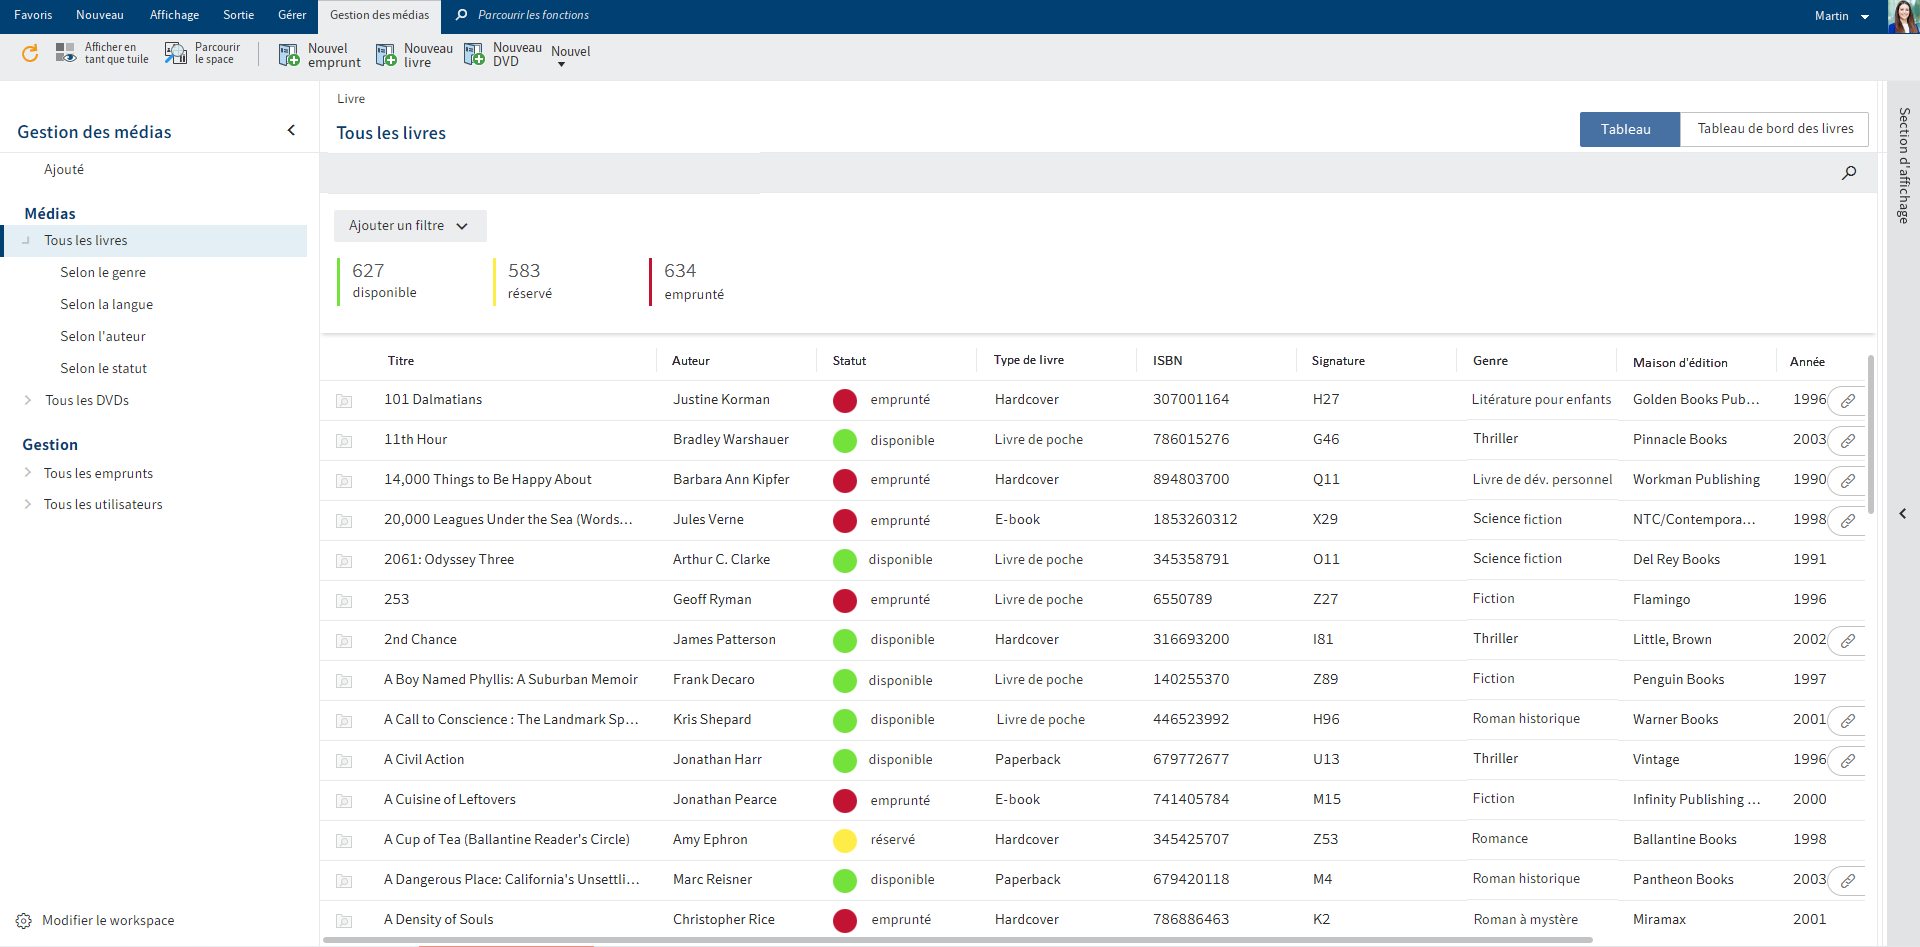This screenshot has height=947, width=1920.
Task: Select Selon l'auteur in the sidebar
Action: point(103,336)
